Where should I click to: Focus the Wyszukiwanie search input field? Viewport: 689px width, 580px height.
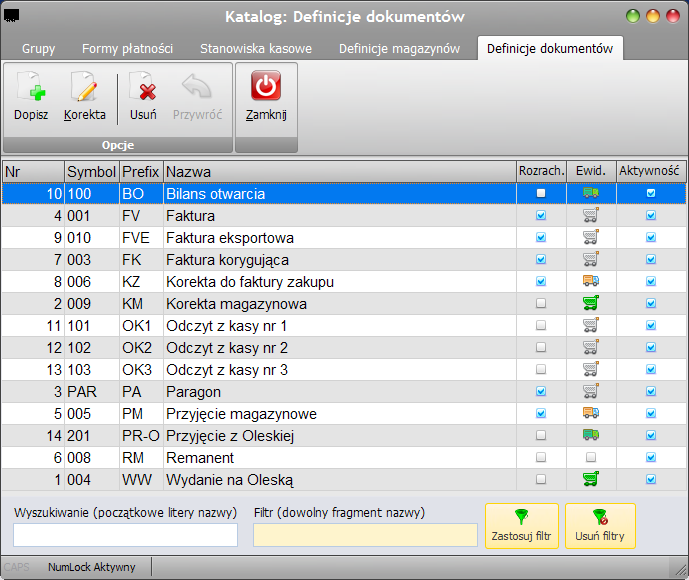[125, 535]
